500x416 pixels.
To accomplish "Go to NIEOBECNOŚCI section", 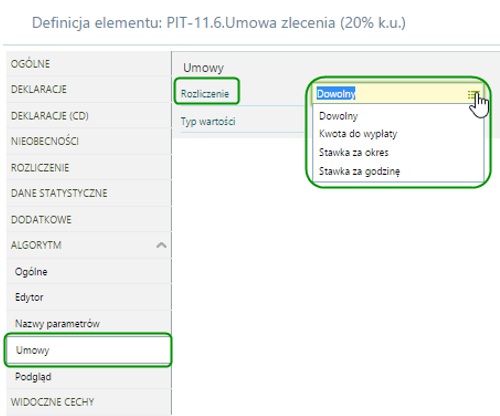I will pos(89,141).
